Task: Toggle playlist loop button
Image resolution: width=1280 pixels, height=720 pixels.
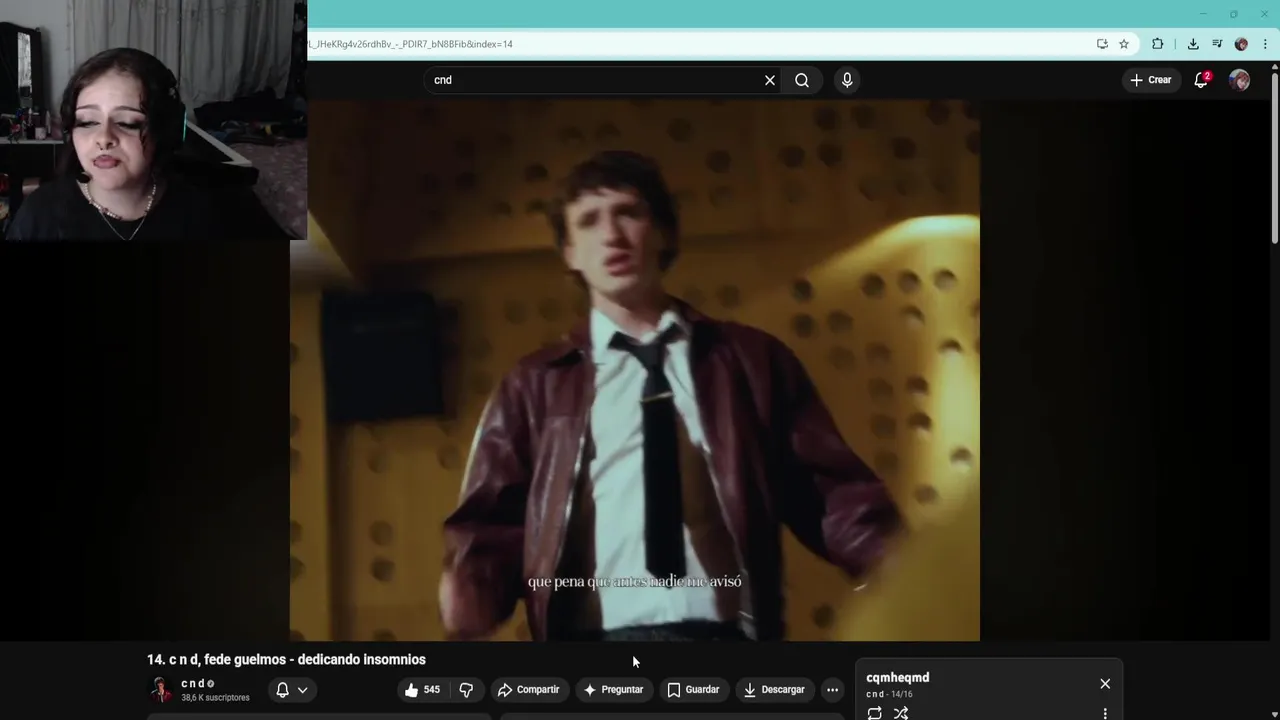Action: click(x=875, y=713)
